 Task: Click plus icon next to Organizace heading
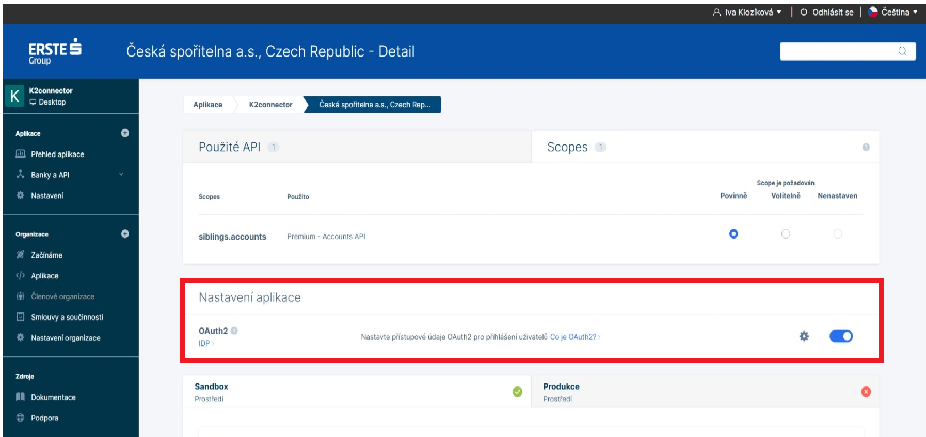coord(125,234)
